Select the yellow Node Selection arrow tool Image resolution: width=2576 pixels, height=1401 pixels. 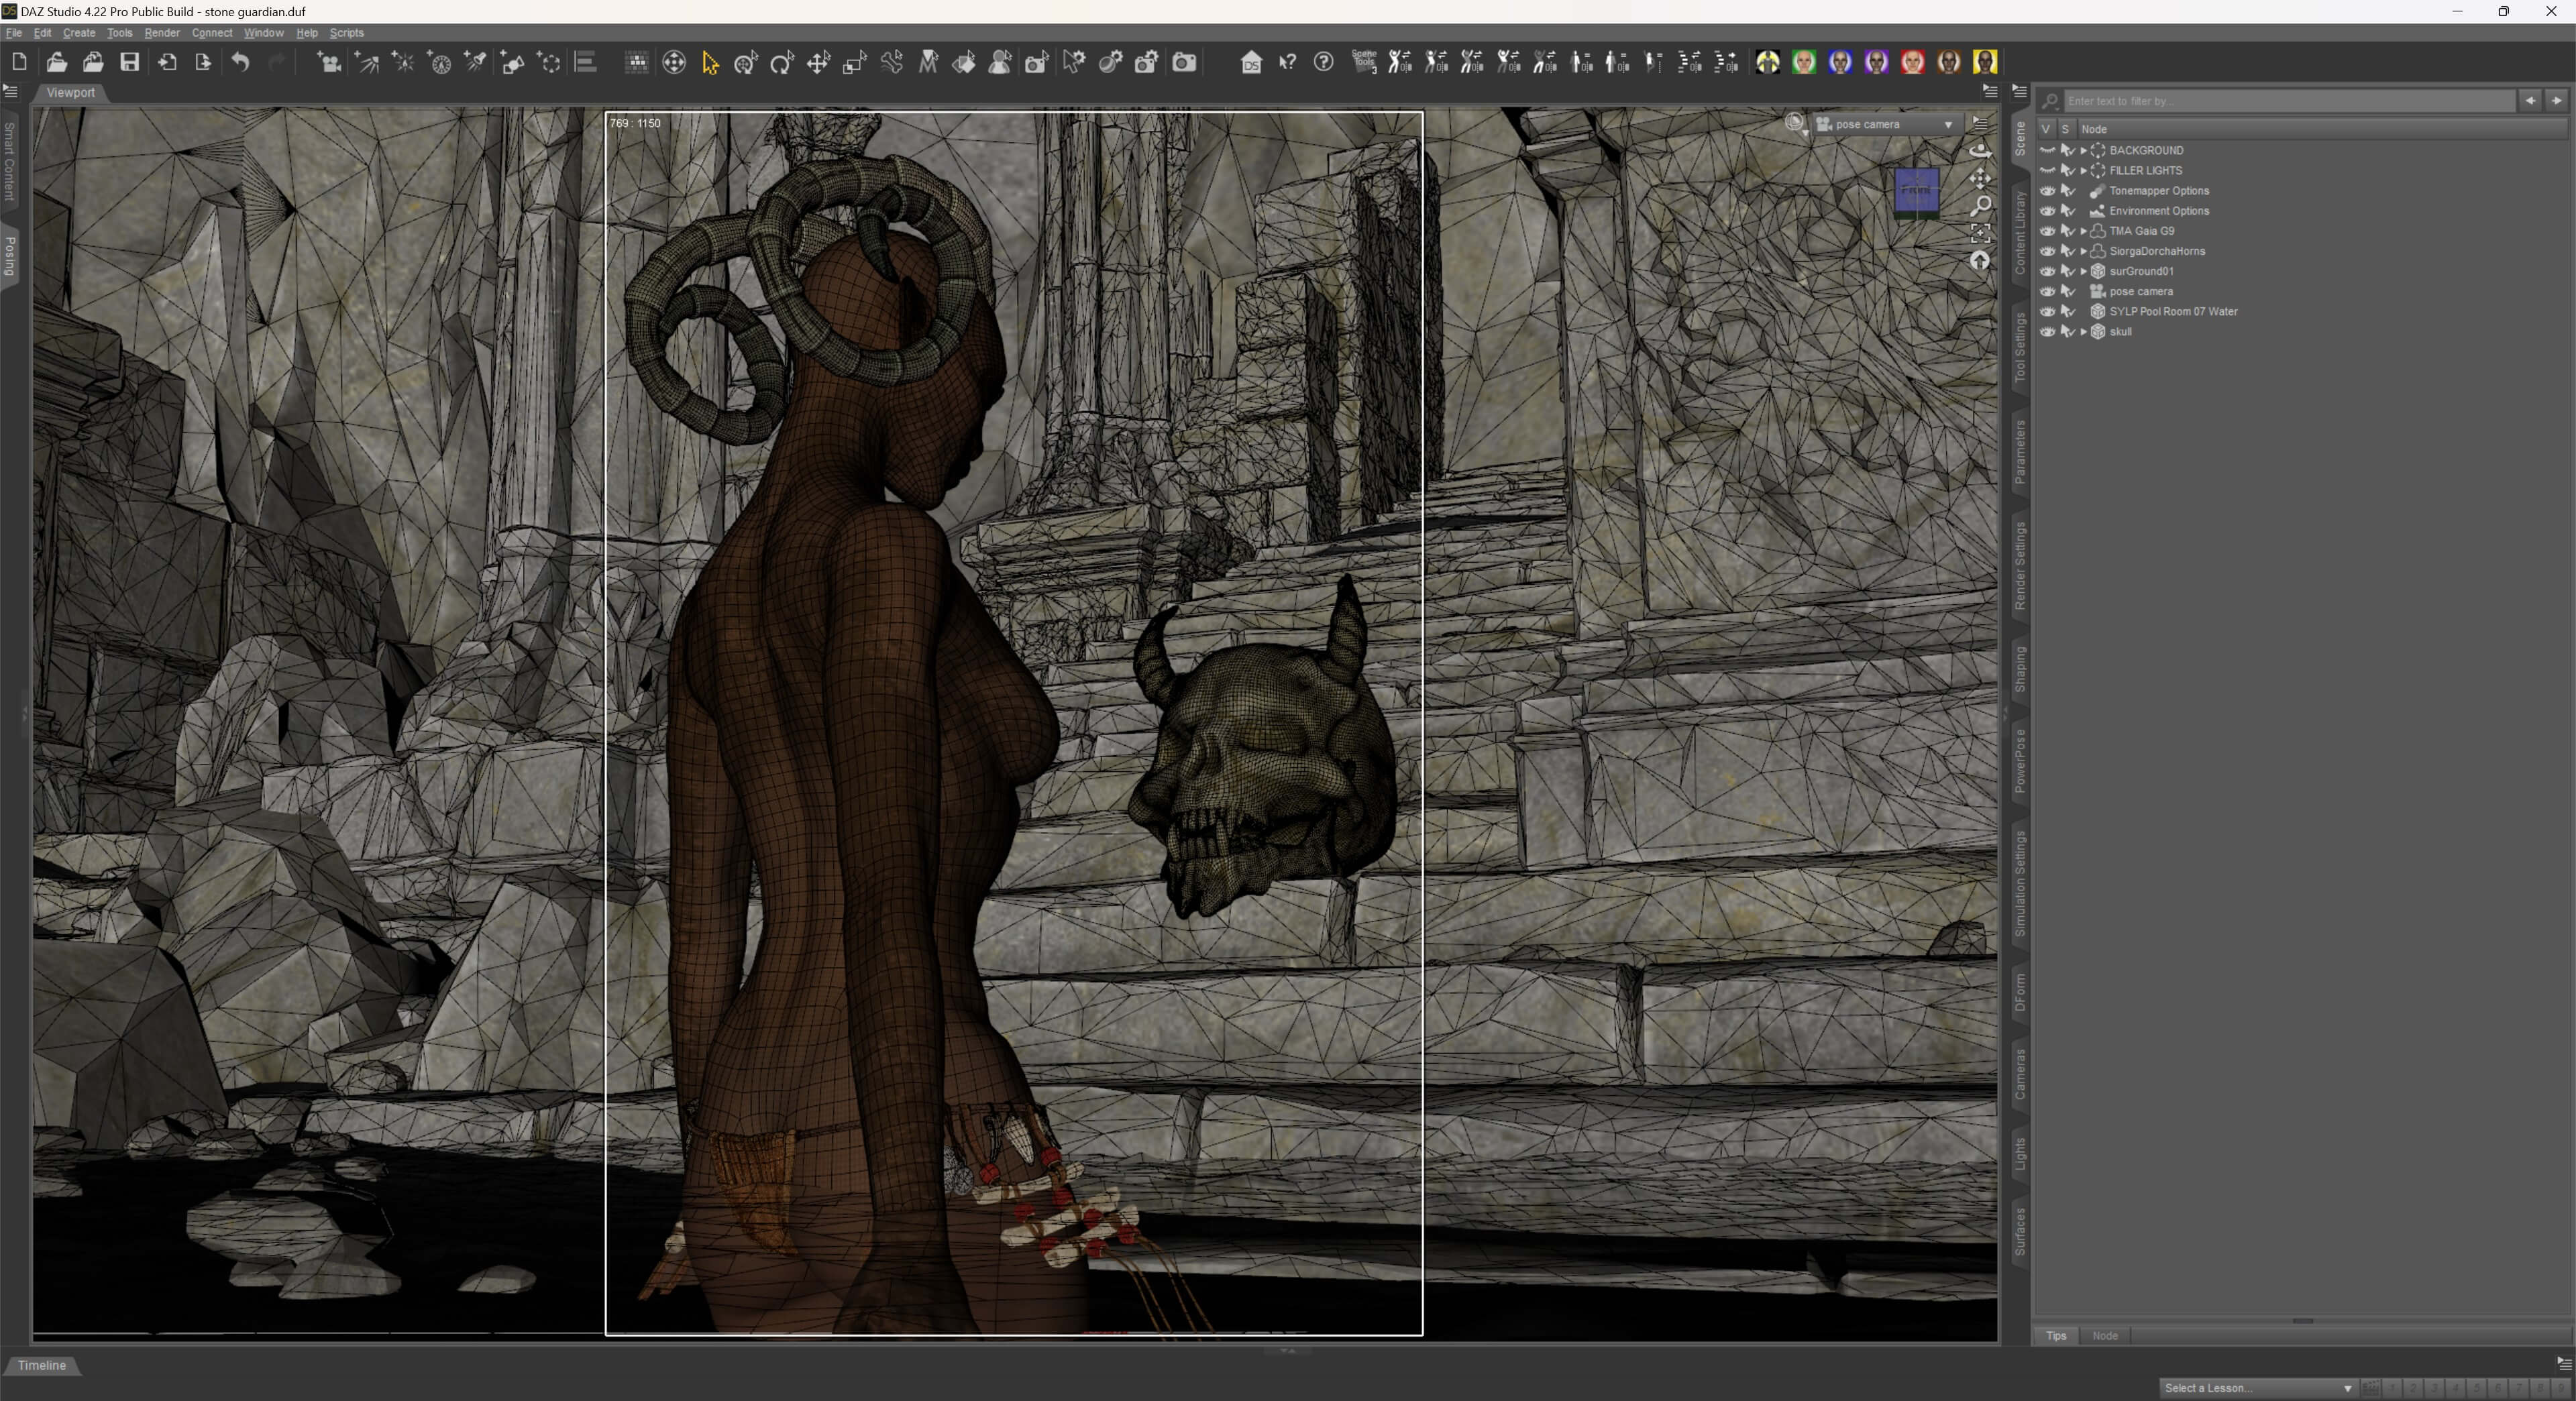click(710, 63)
